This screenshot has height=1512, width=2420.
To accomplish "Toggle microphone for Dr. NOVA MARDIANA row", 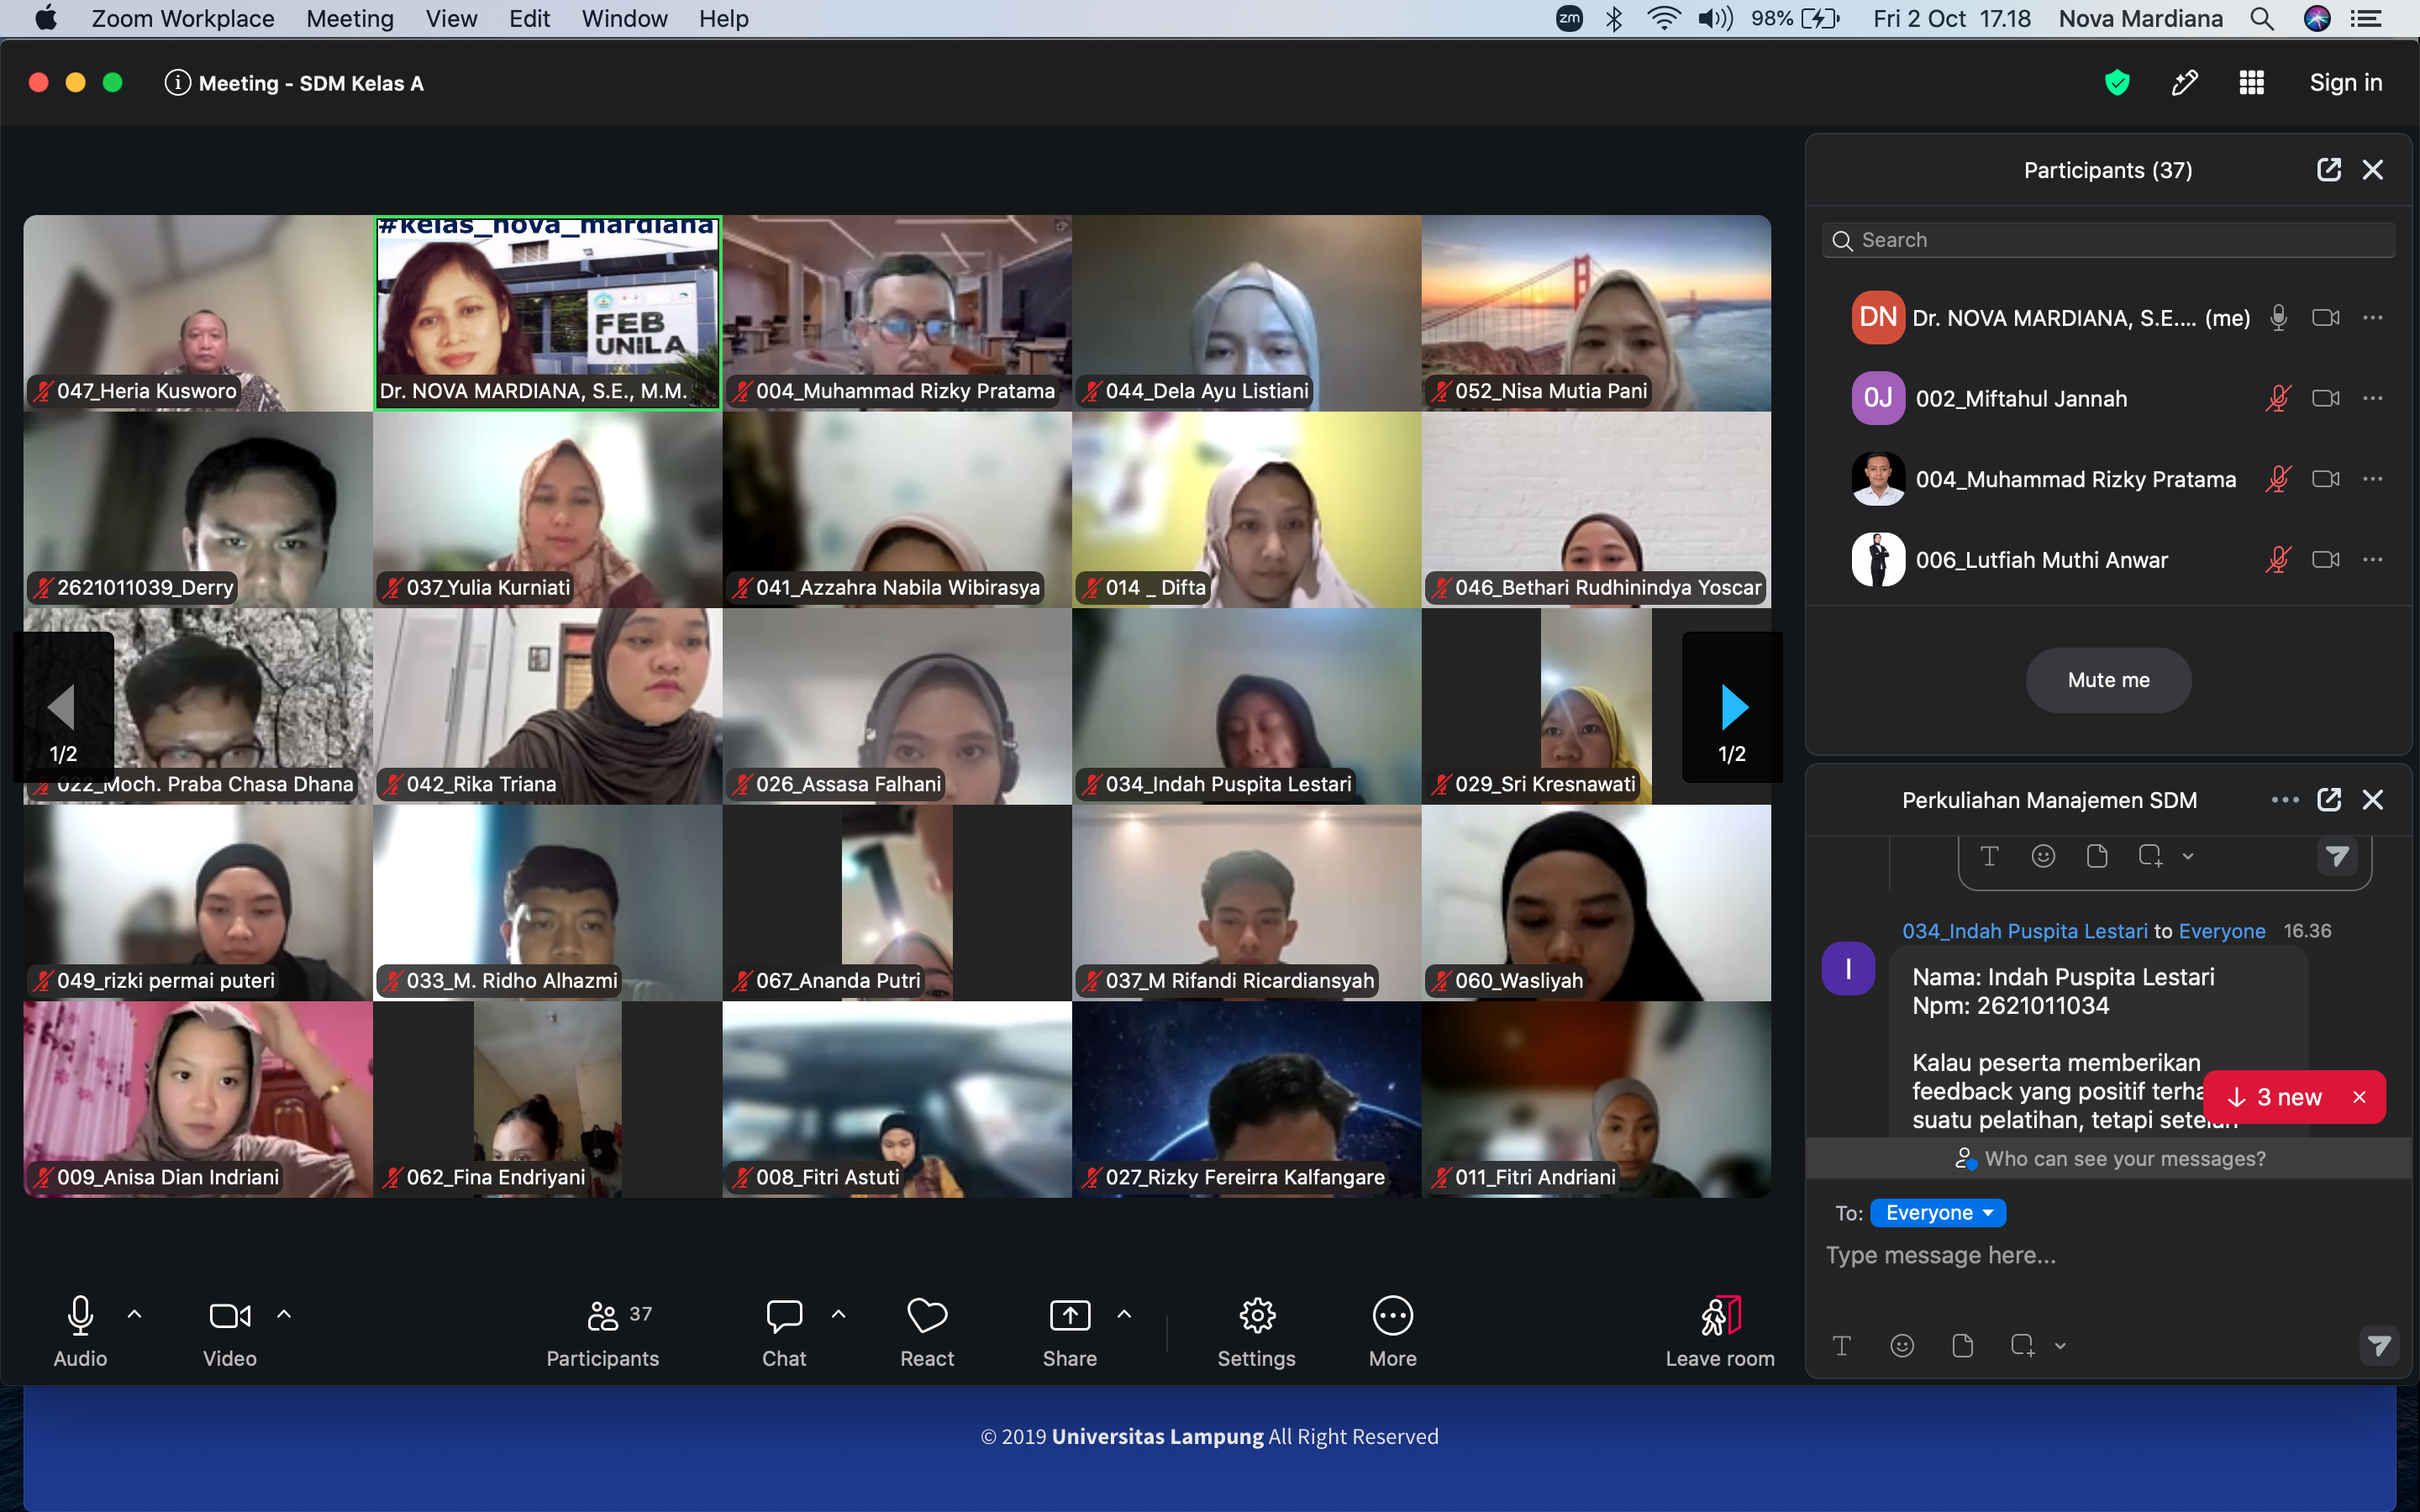I will point(2278,318).
